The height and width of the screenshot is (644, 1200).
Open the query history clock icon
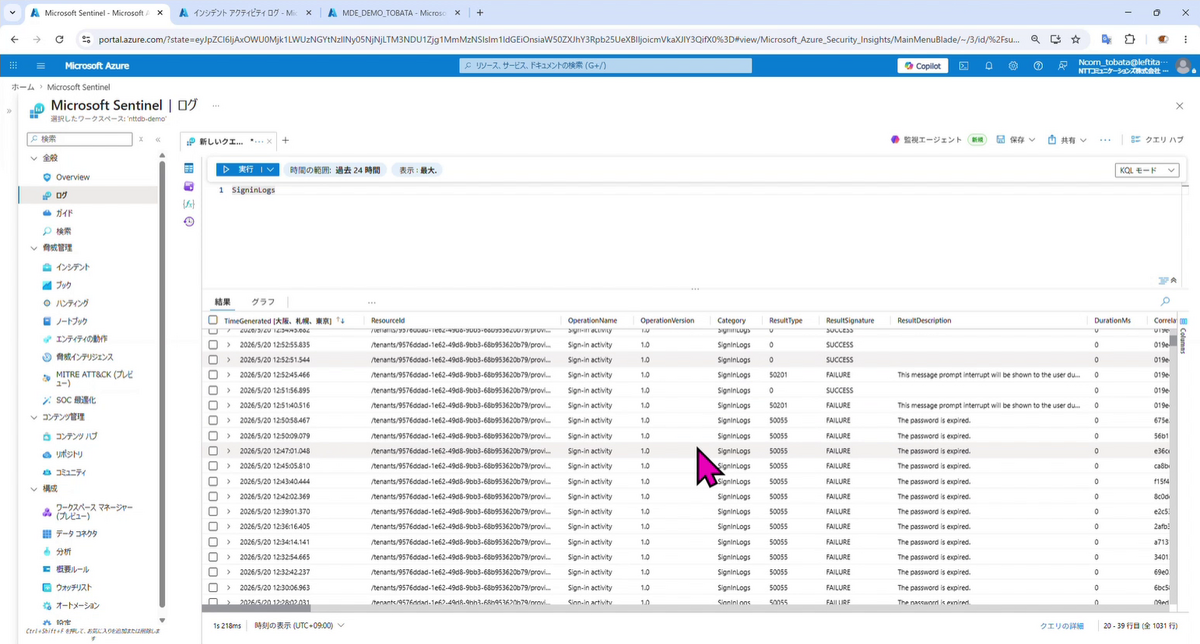(188, 221)
